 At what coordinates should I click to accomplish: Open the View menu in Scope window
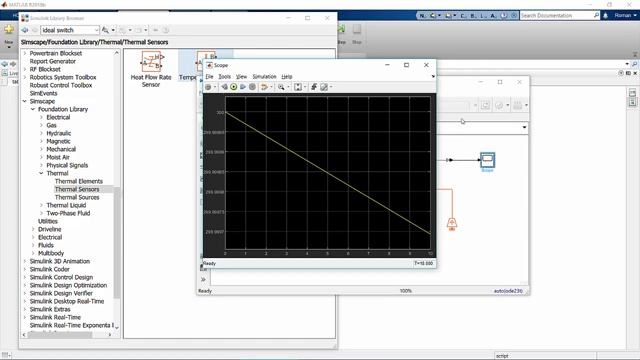tap(242, 77)
